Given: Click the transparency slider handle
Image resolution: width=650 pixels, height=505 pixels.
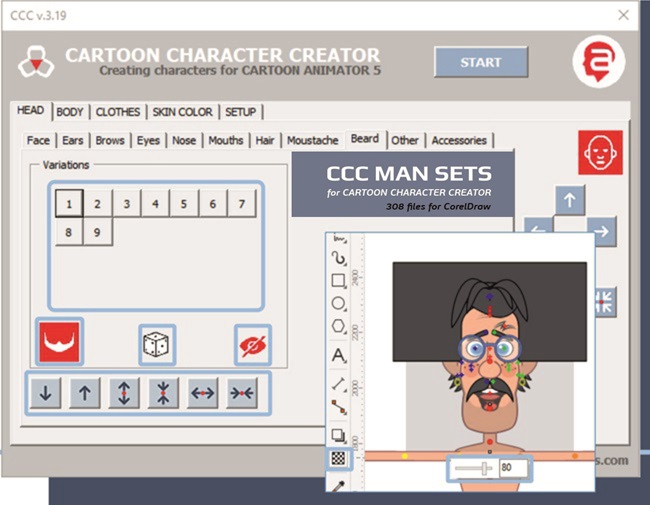Looking at the screenshot, I should click(485, 467).
